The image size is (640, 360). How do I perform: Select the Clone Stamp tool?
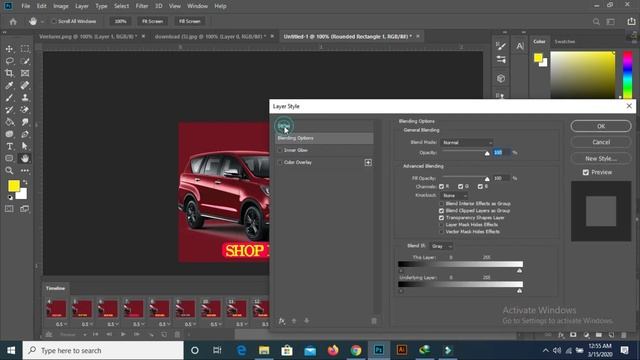25,98
